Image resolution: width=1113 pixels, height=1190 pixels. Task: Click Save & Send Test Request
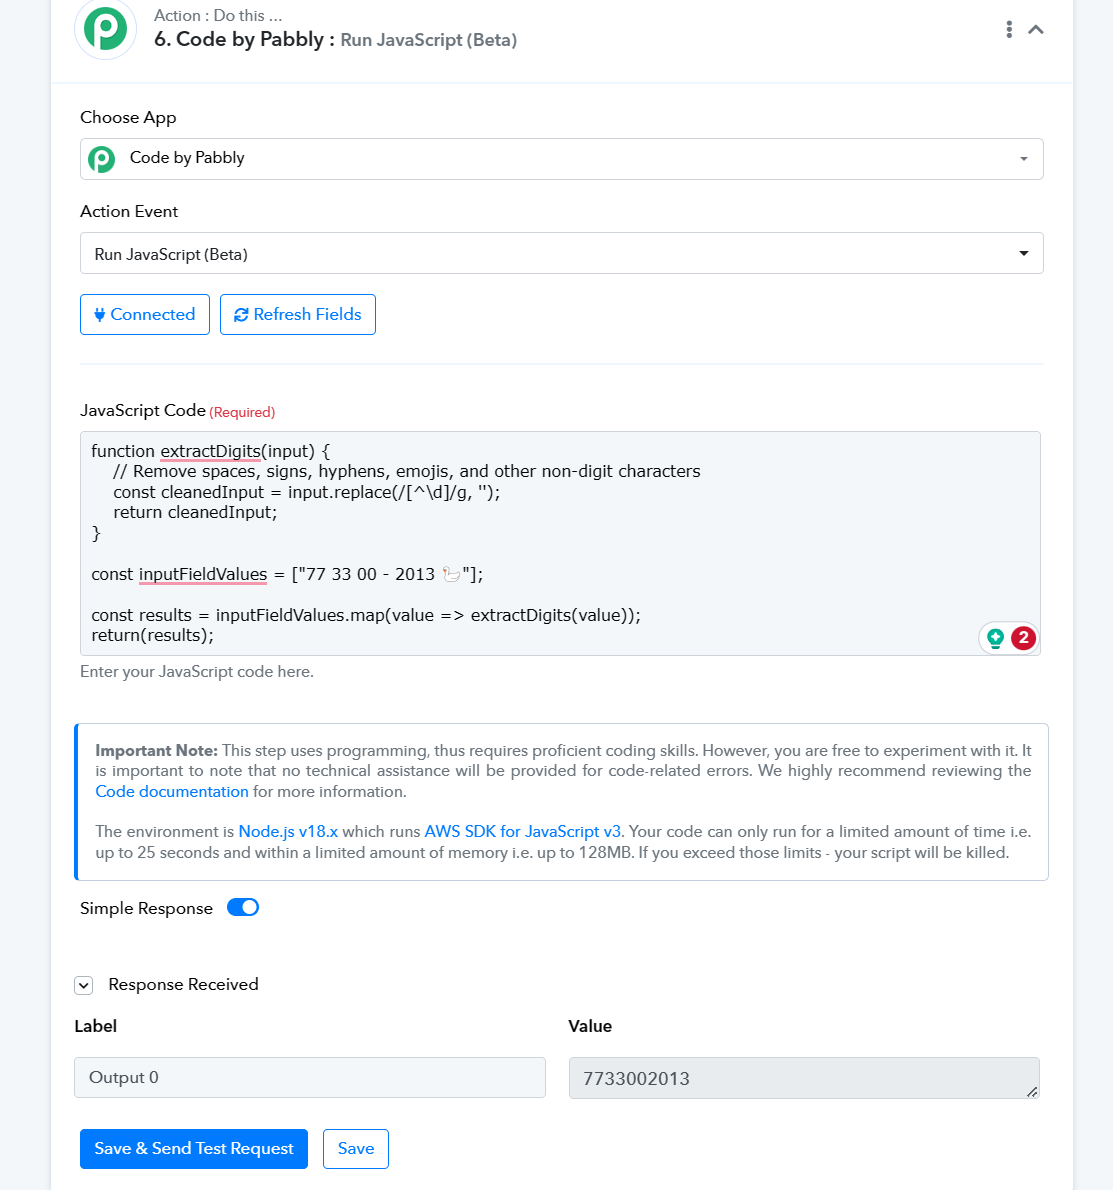pyautogui.click(x=193, y=1149)
